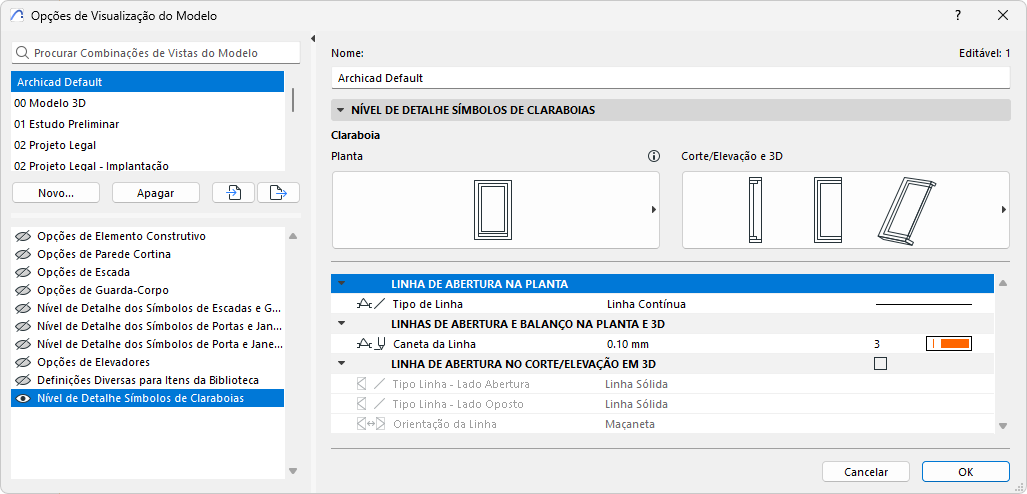Viewport: 1027px width, 494px height.
Task: Click the Cancelar button
Action: tap(866, 472)
